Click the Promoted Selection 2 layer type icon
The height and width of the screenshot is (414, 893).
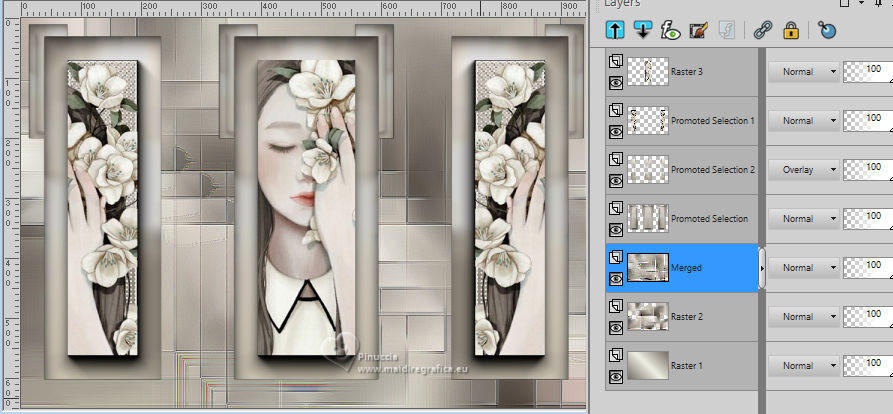coord(616,159)
